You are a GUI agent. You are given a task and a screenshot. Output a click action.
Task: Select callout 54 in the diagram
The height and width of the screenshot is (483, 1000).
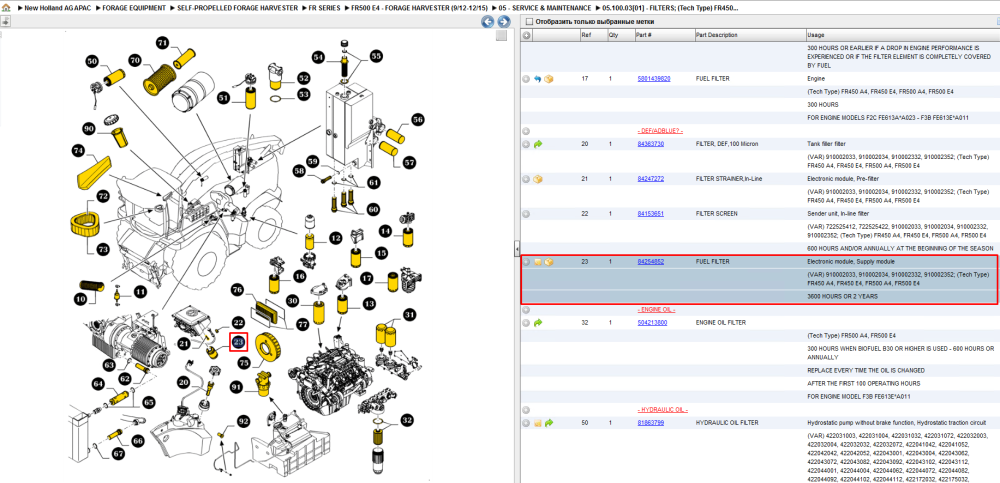click(x=319, y=57)
